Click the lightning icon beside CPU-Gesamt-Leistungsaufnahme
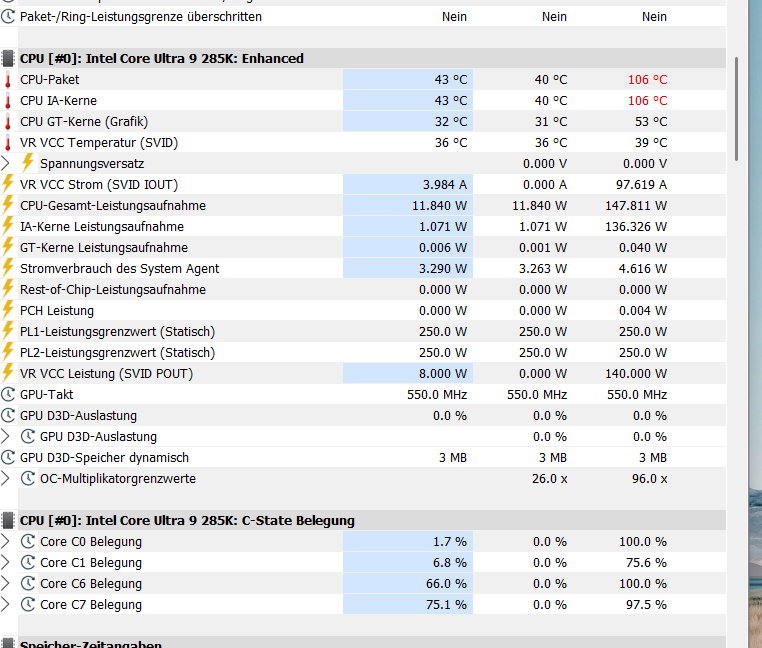The width and height of the screenshot is (762, 648). click(8, 205)
